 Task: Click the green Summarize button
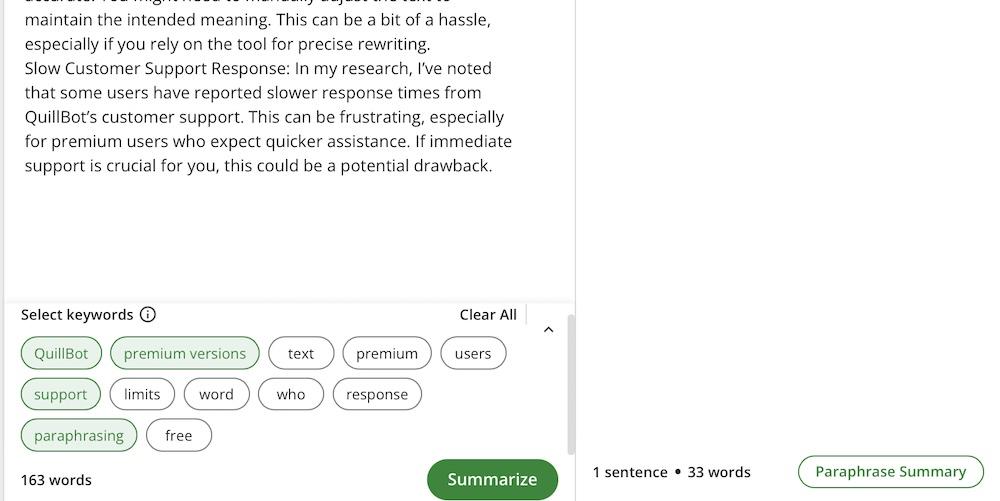492,479
